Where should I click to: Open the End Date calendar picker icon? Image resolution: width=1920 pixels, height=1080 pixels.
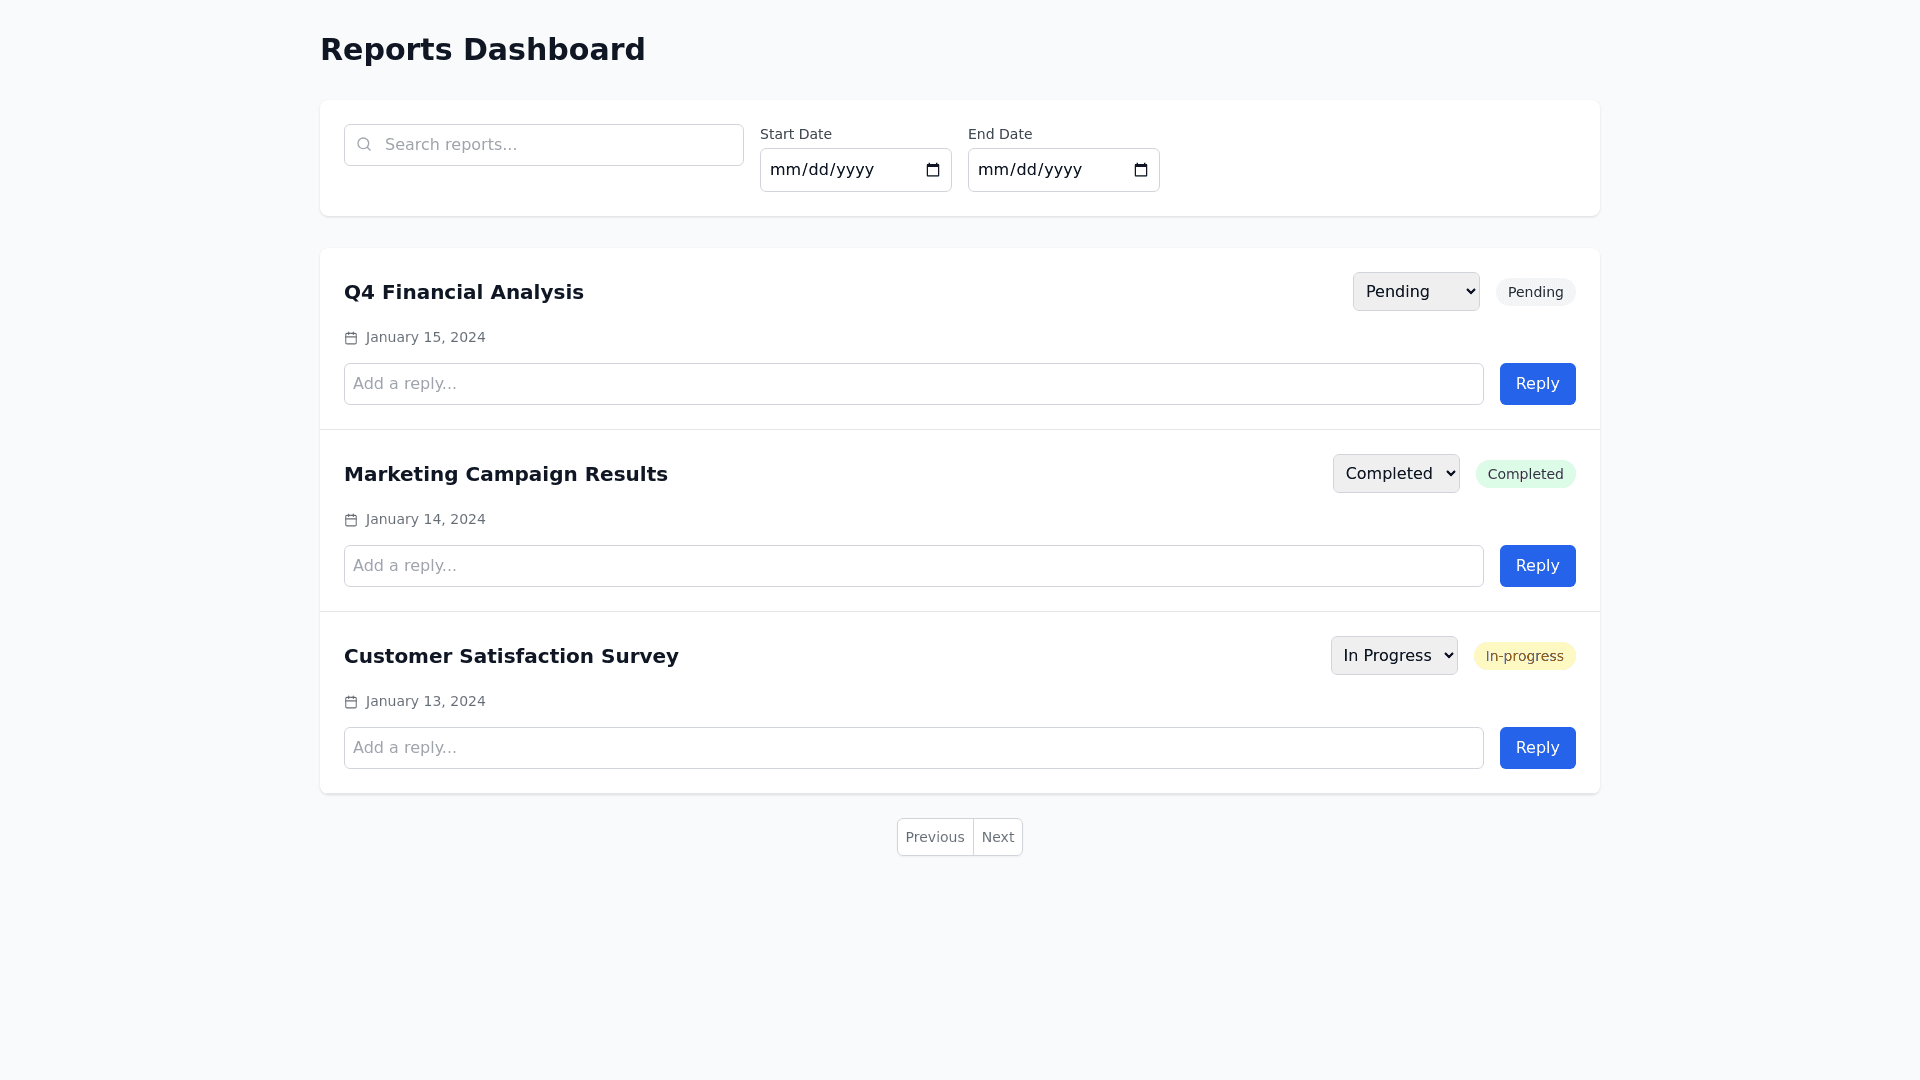coord(1141,170)
